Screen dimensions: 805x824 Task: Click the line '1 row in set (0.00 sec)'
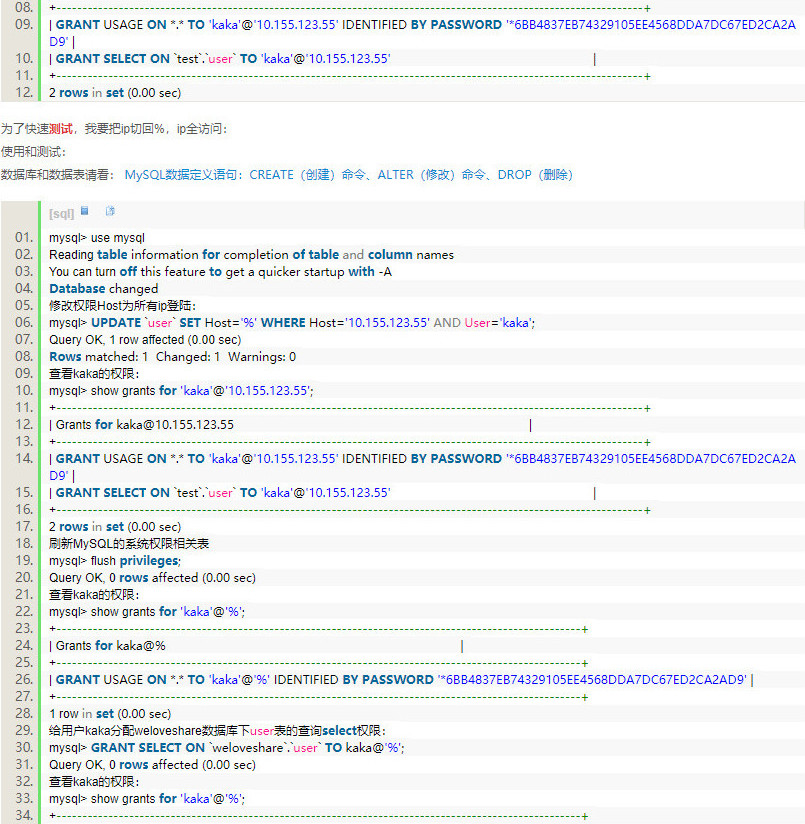coord(110,714)
